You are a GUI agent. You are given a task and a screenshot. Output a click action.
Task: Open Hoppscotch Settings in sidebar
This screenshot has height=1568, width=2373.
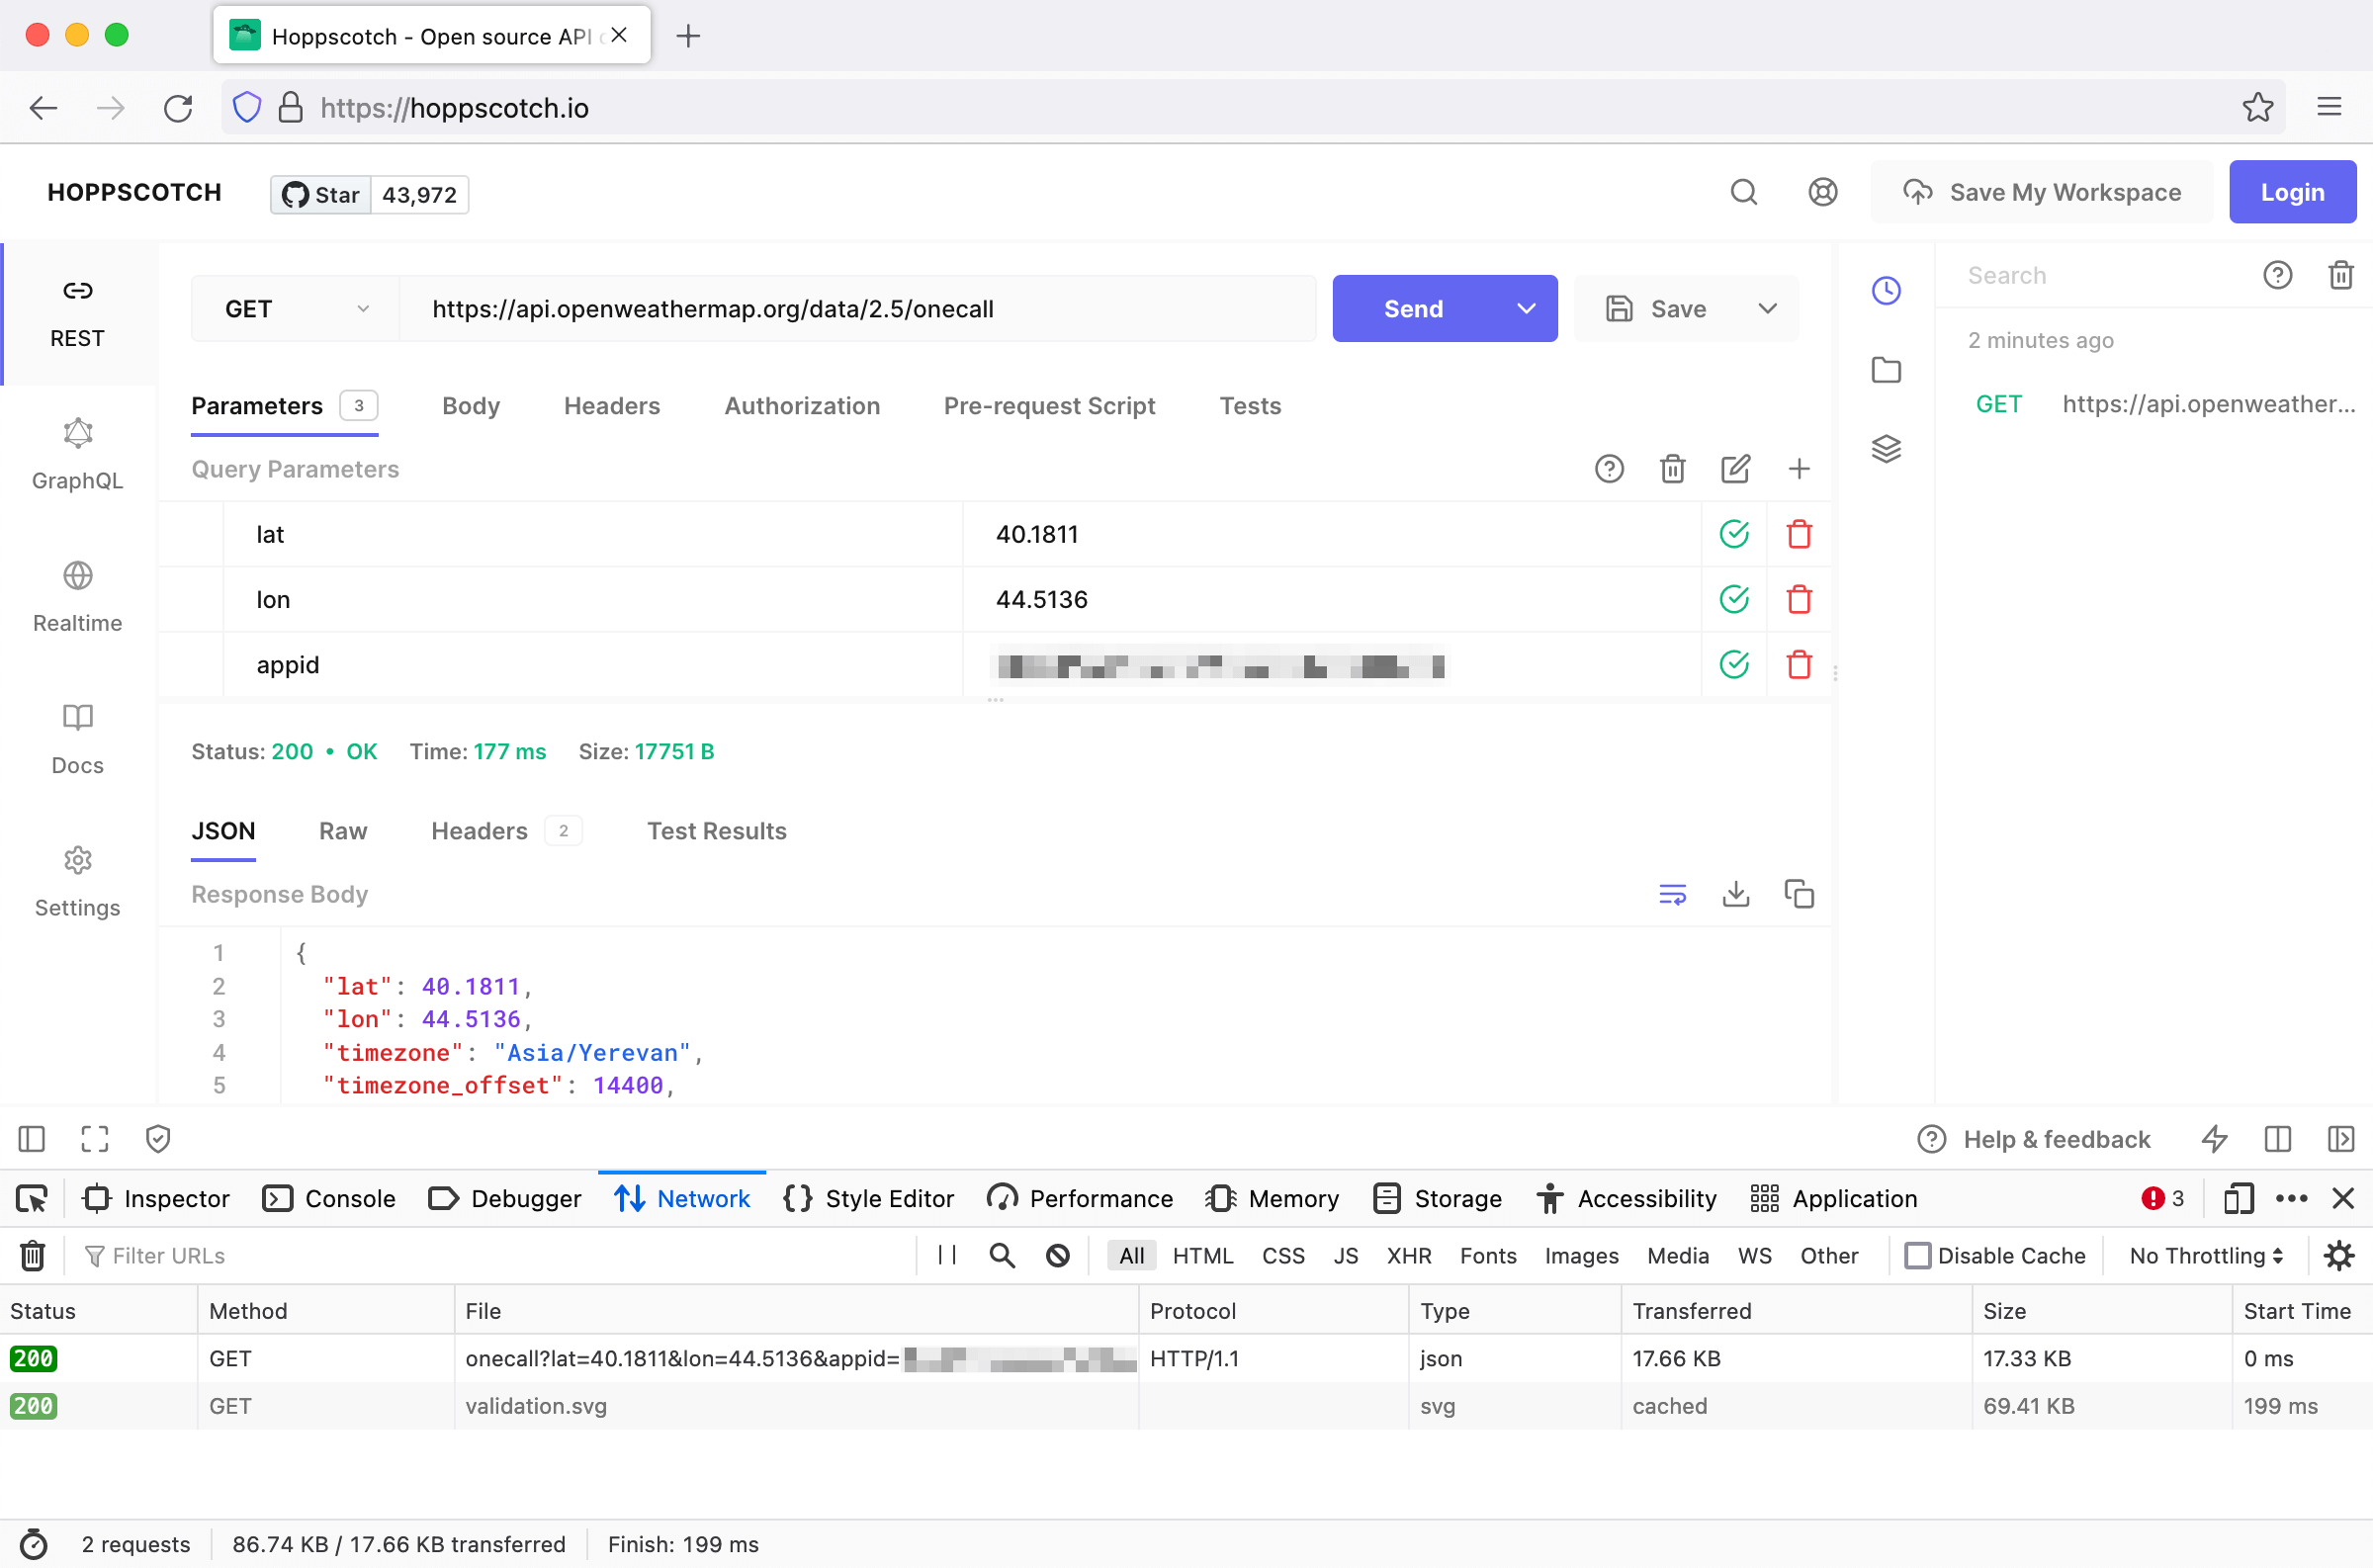(x=78, y=883)
